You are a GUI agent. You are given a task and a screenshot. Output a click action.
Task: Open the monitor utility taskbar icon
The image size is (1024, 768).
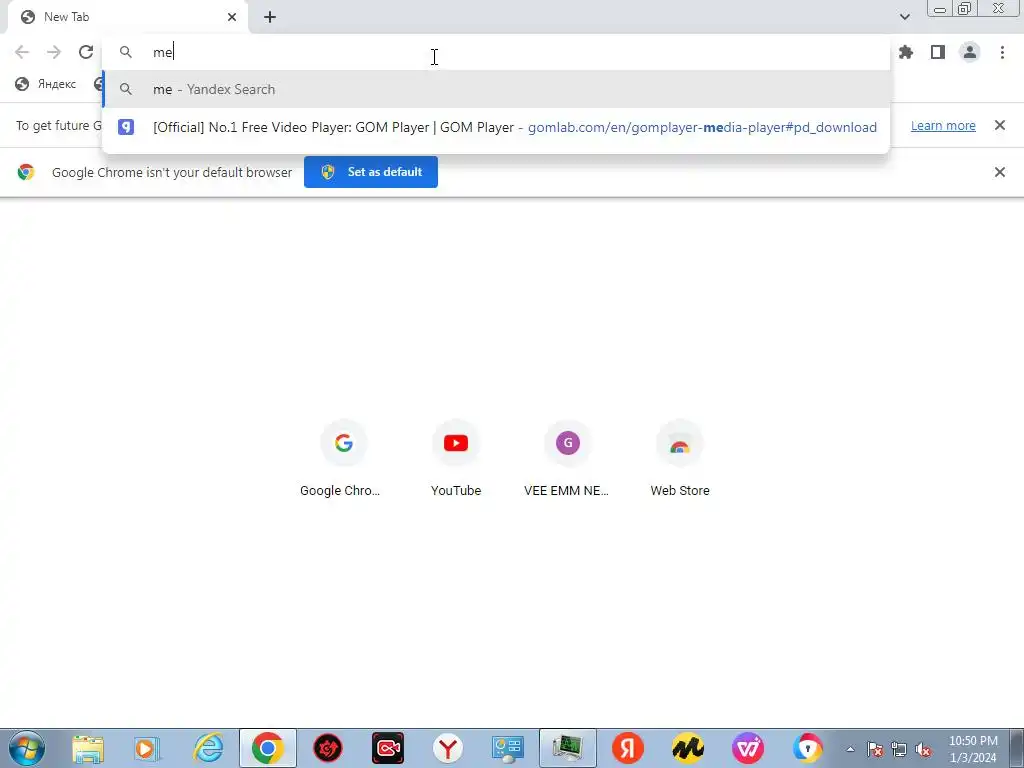click(x=568, y=748)
